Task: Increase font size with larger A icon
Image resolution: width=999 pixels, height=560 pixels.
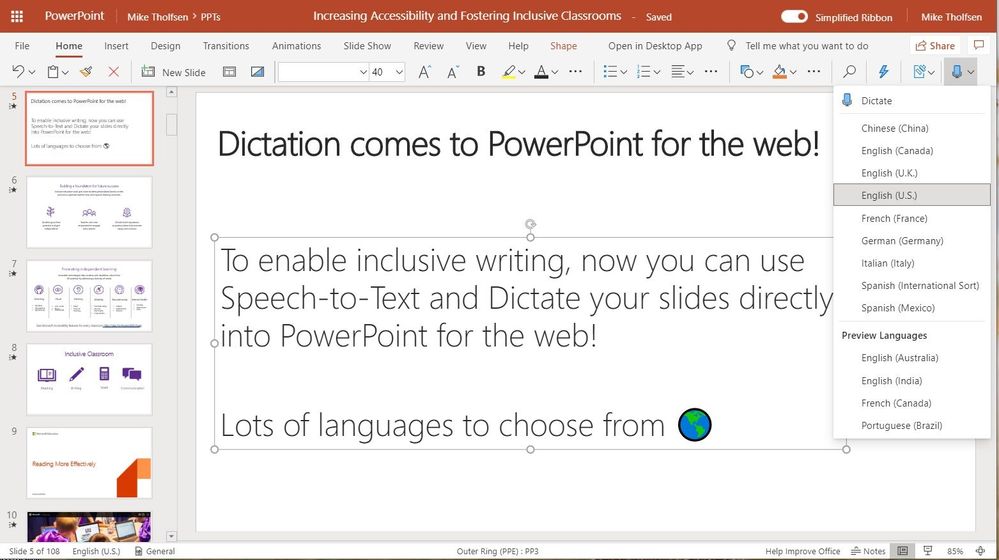Action: pyautogui.click(x=424, y=72)
